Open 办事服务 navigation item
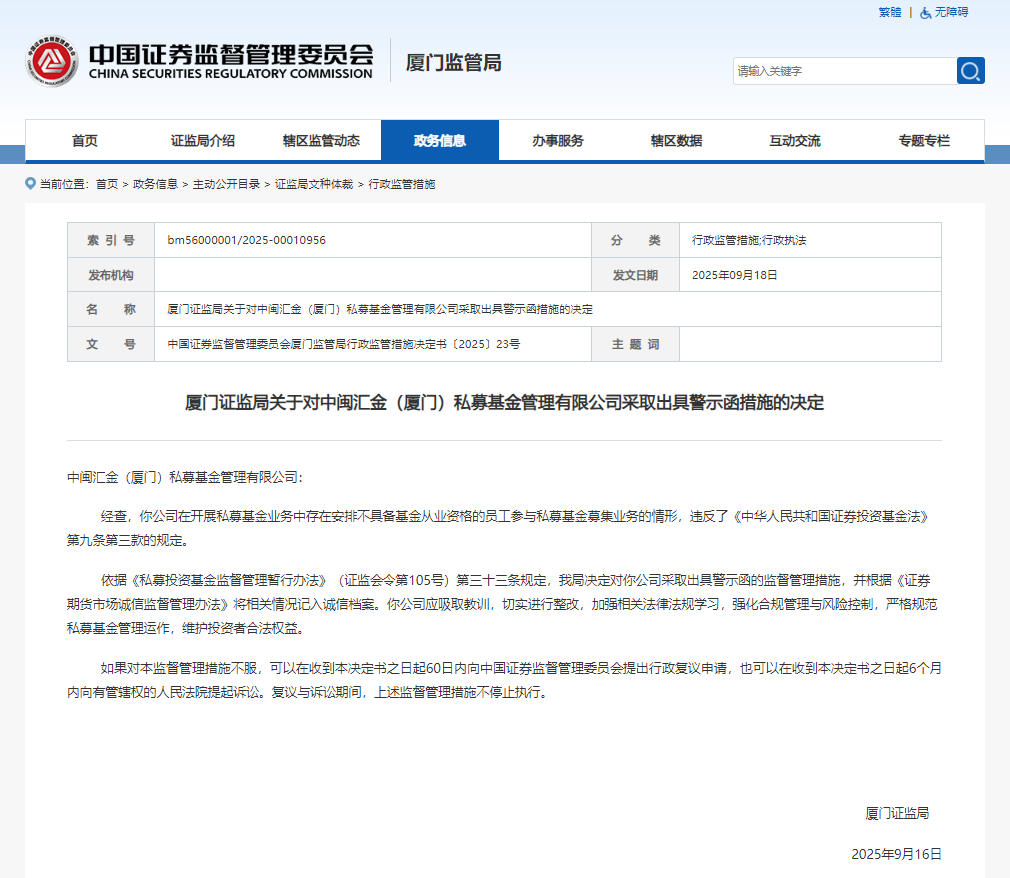 [558, 141]
